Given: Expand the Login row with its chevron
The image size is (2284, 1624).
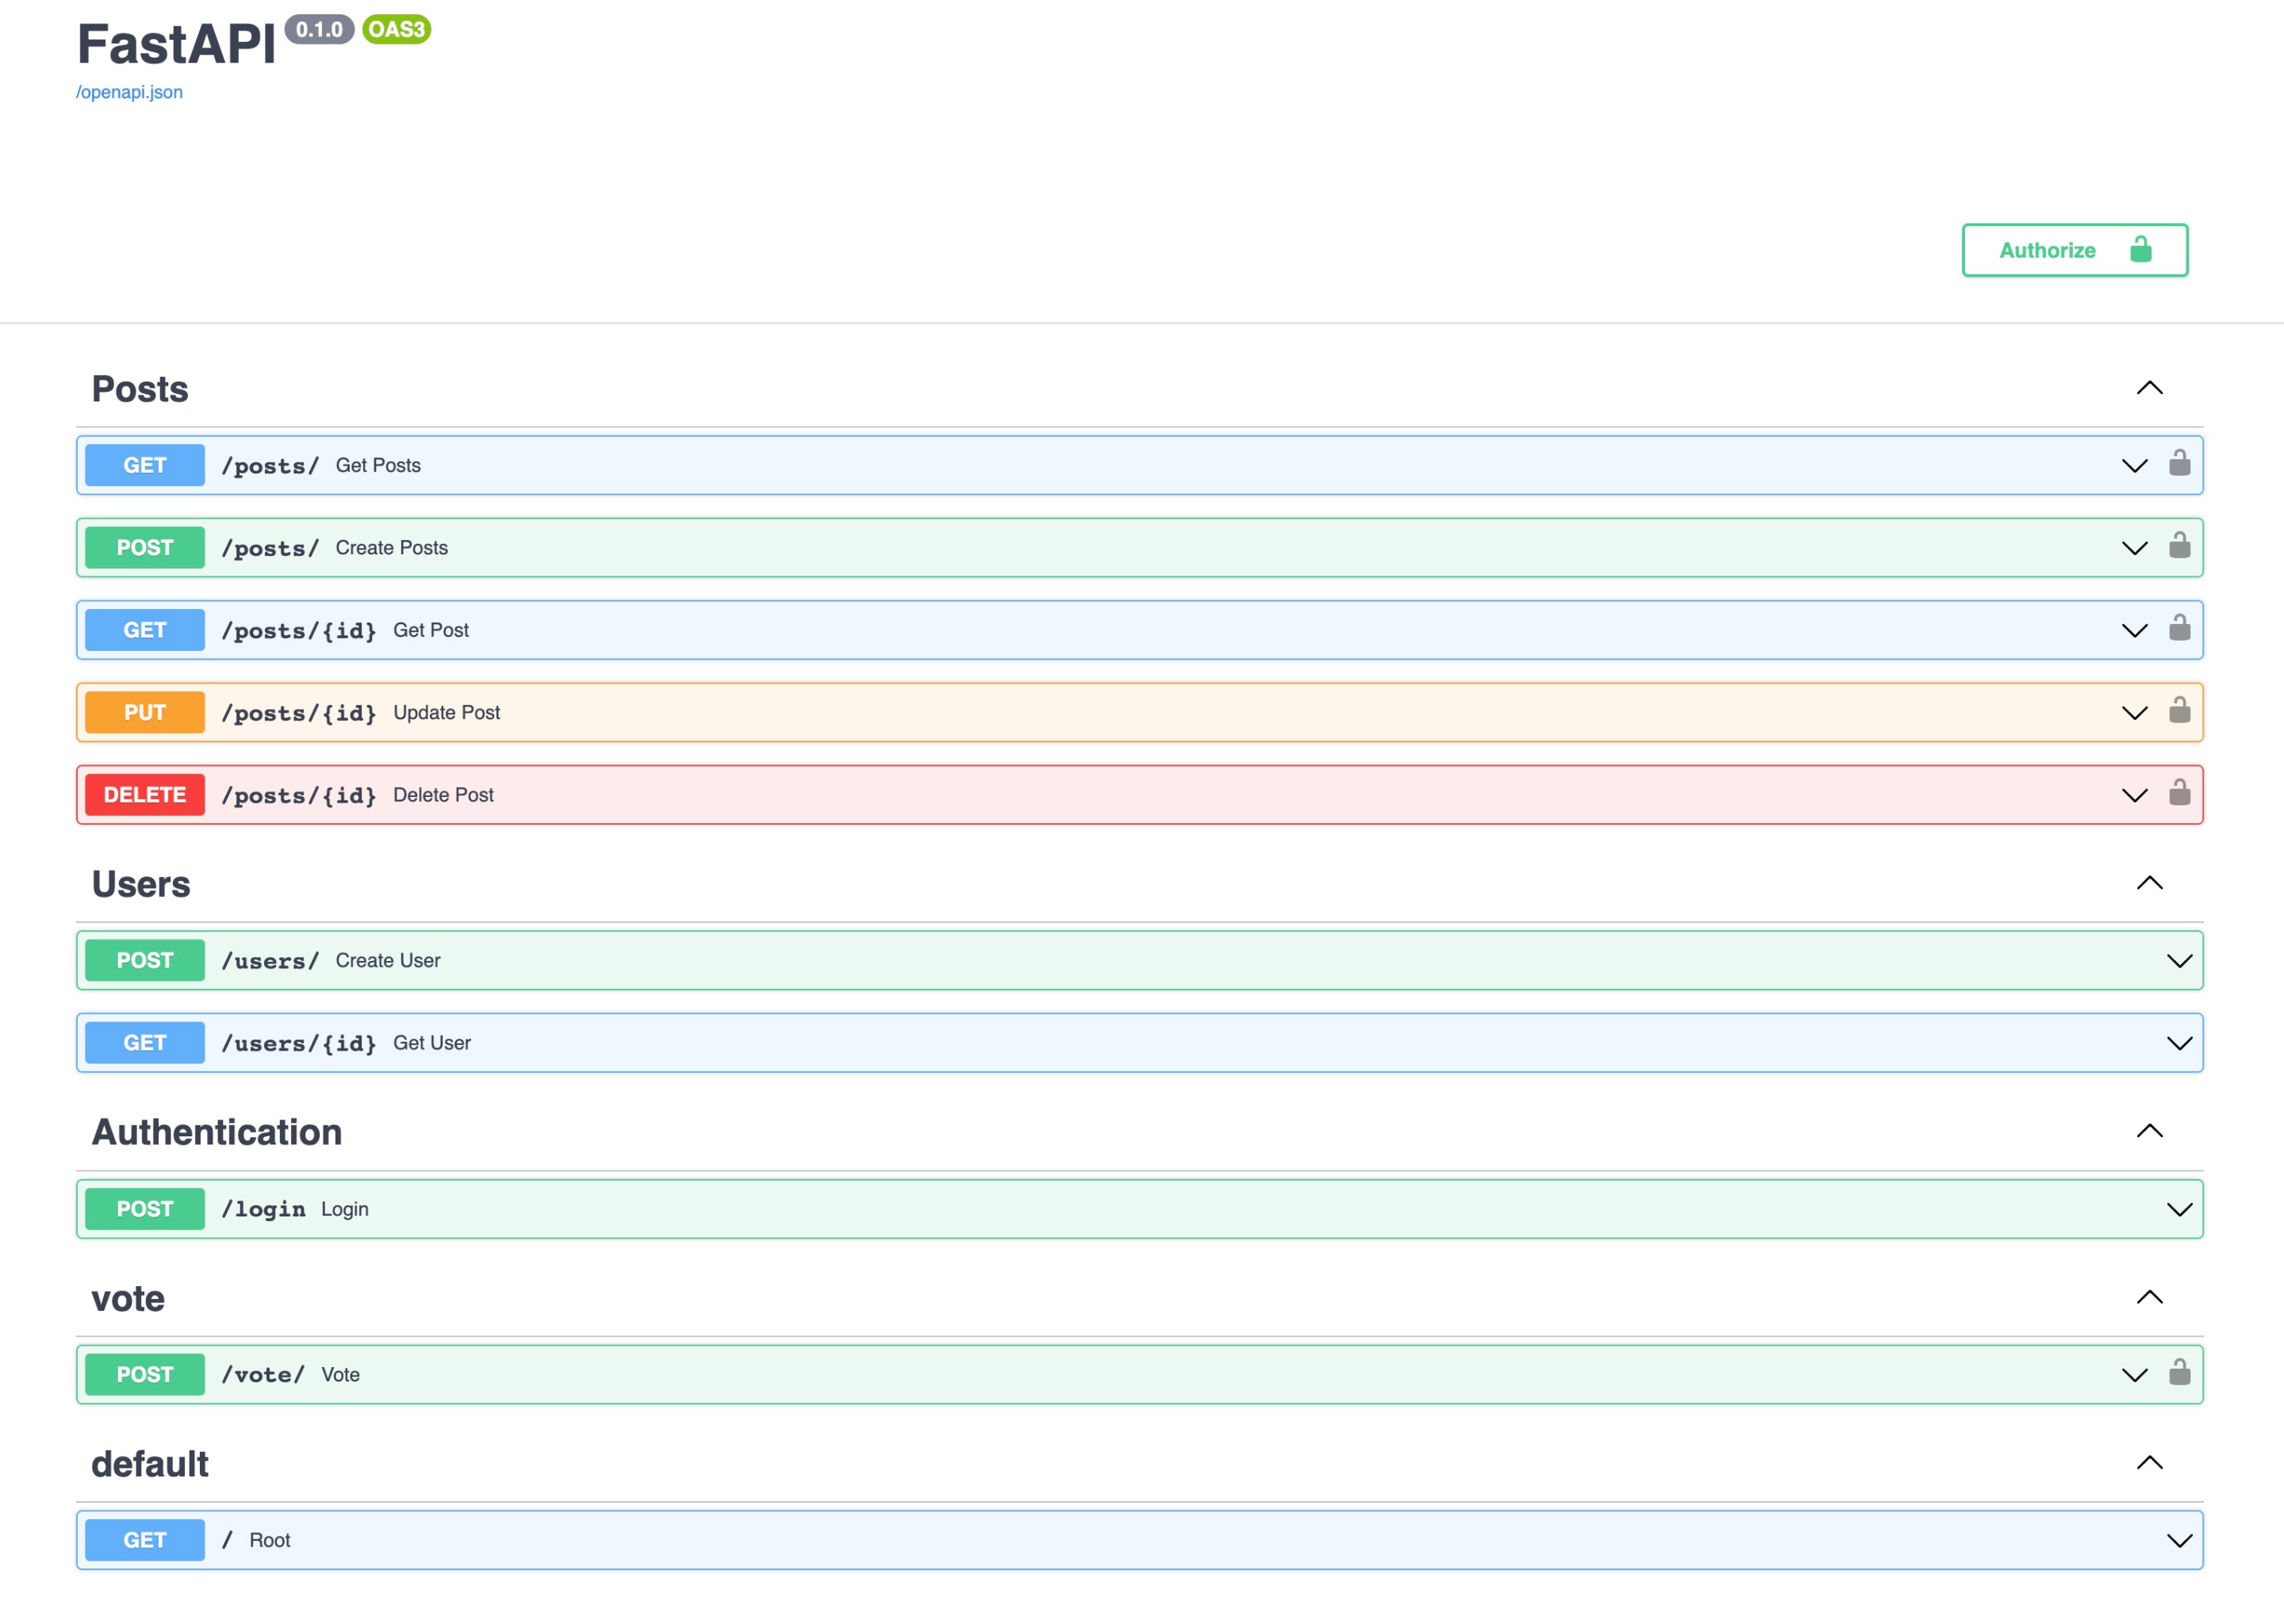Looking at the screenshot, I should point(2179,1210).
